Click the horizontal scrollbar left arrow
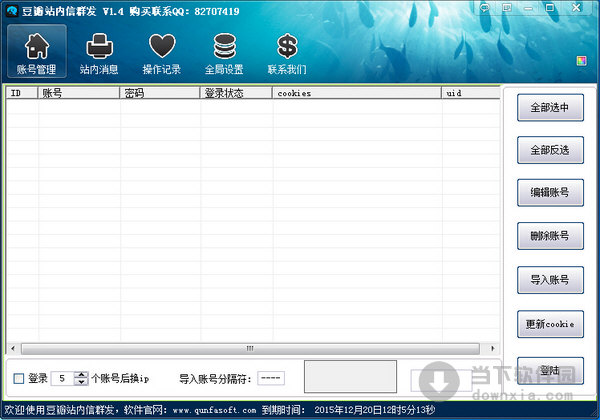The width and height of the screenshot is (600, 420). click(13, 348)
